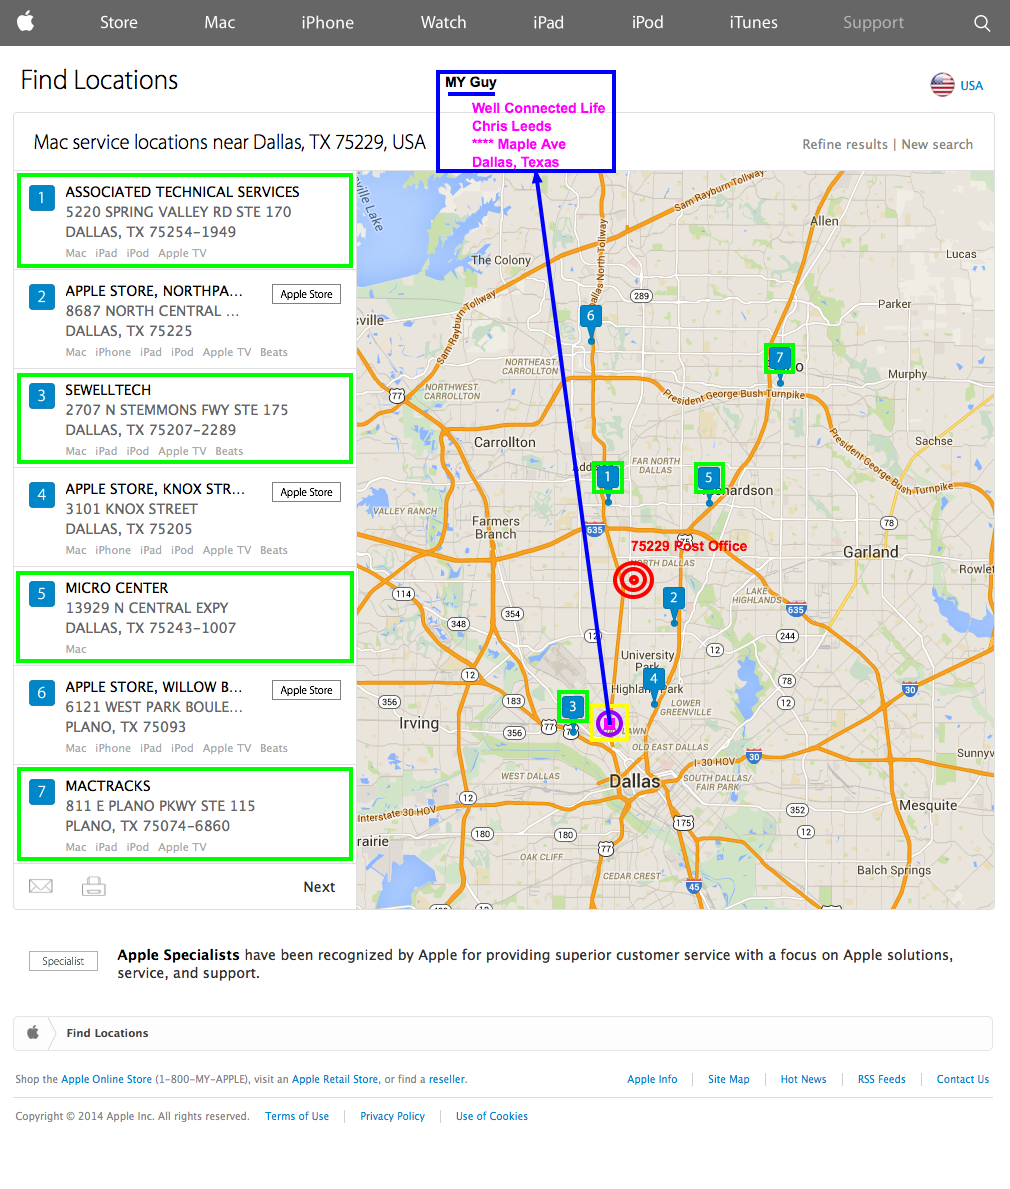Image resolution: width=1010 pixels, height=1189 pixels.
Task: Open the Privacy Policy link
Action: (x=393, y=1116)
